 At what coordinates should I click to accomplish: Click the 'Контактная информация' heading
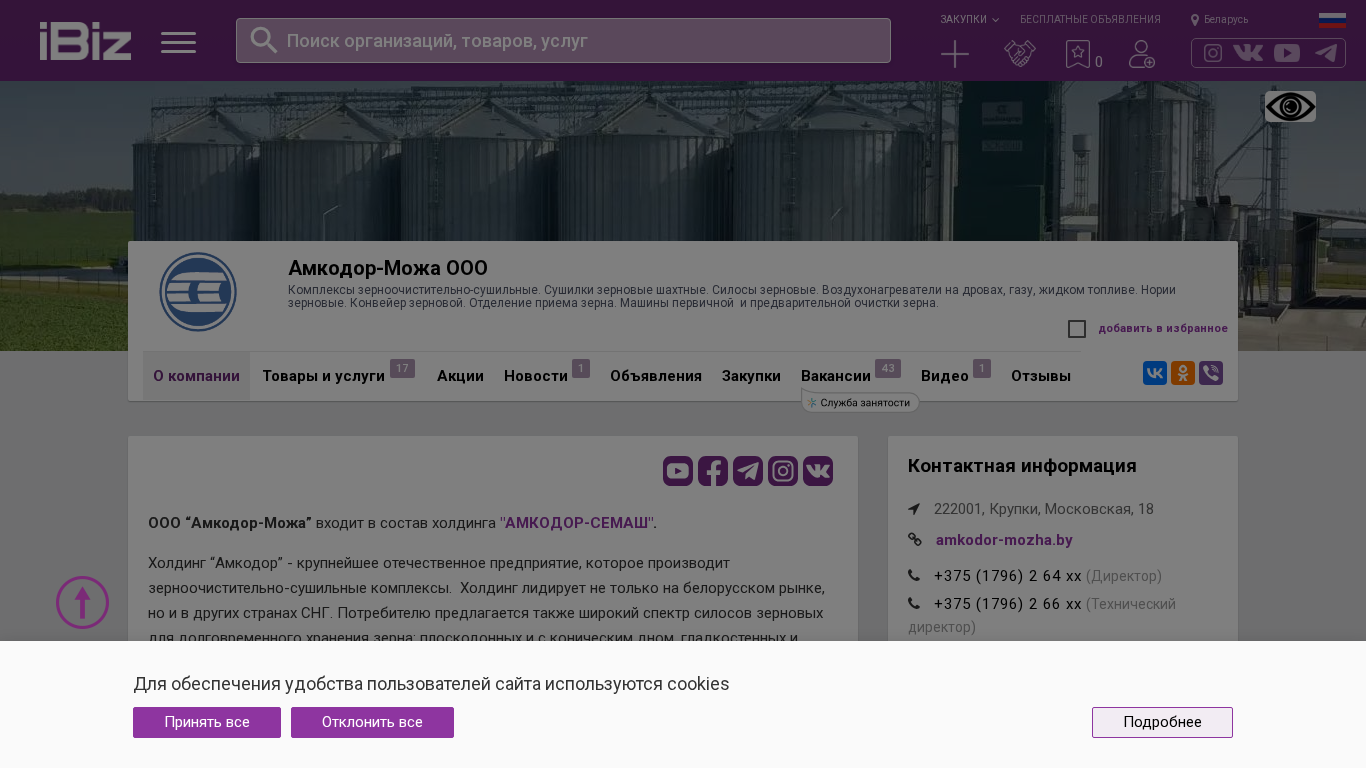1022,466
